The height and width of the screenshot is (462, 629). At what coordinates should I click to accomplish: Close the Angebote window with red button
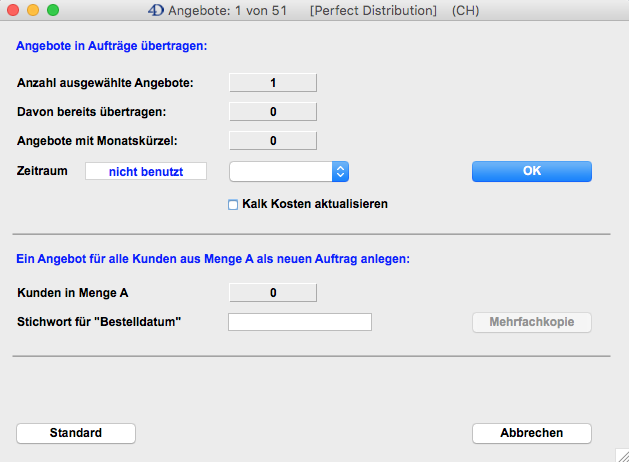(x=13, y=10)
